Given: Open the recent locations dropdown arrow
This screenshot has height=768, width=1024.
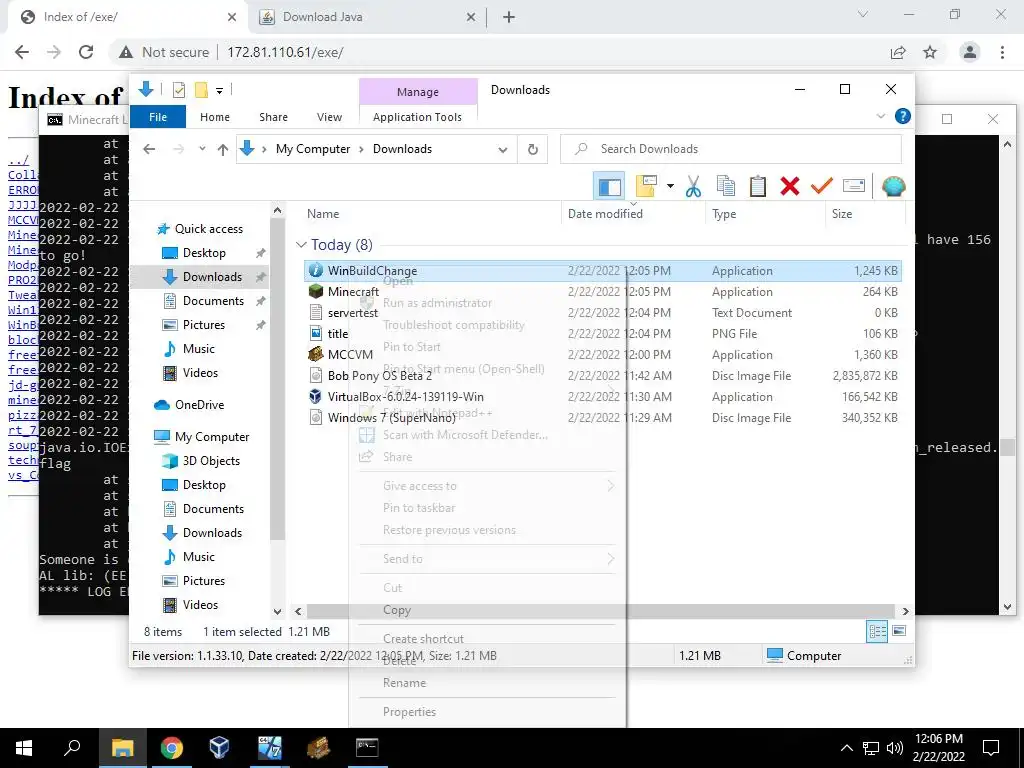Looking at the screenshot, I should (x=202, y=150).
